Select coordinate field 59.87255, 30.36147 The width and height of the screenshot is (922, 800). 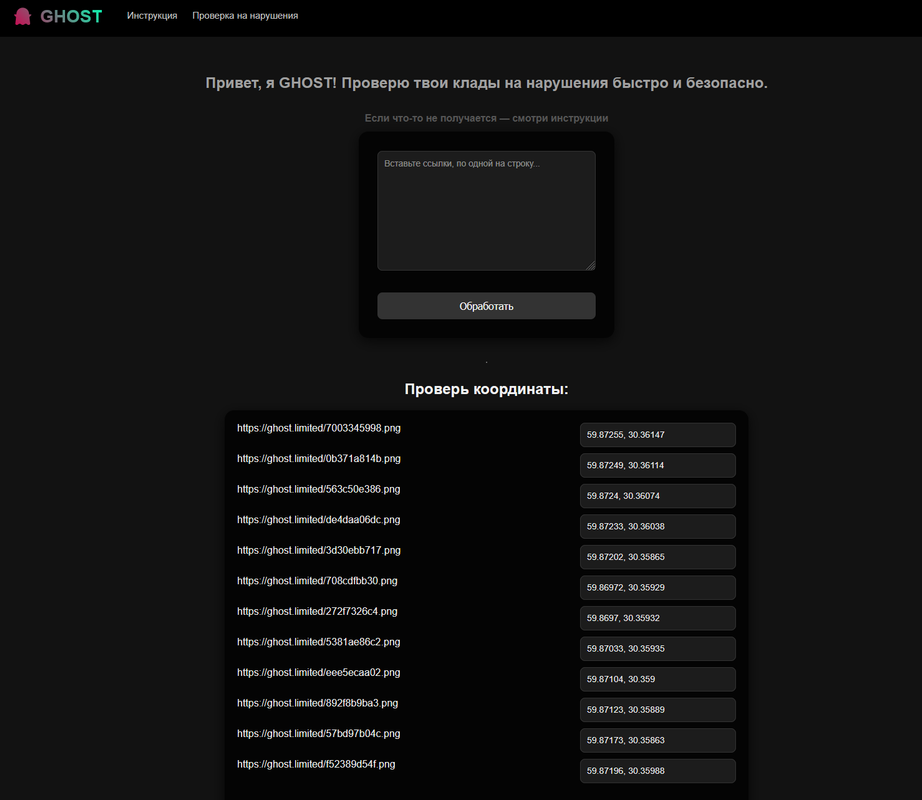click(x=657, y=435)
